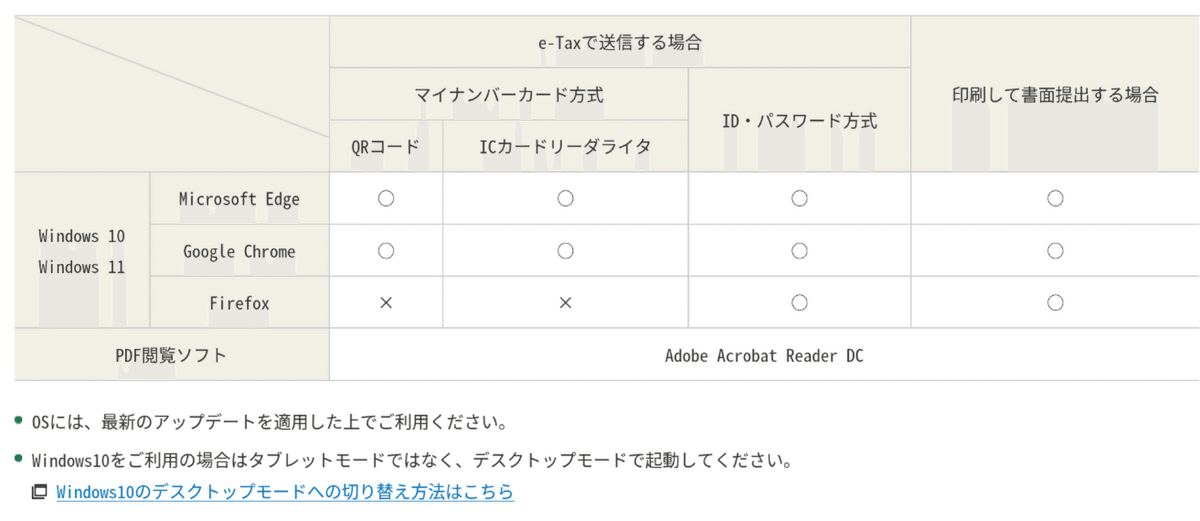The width and height of the screenshot is (1200, 521).
Task: Click the circle for Chrome ID・パスワード方式
Action: (799, 250)
